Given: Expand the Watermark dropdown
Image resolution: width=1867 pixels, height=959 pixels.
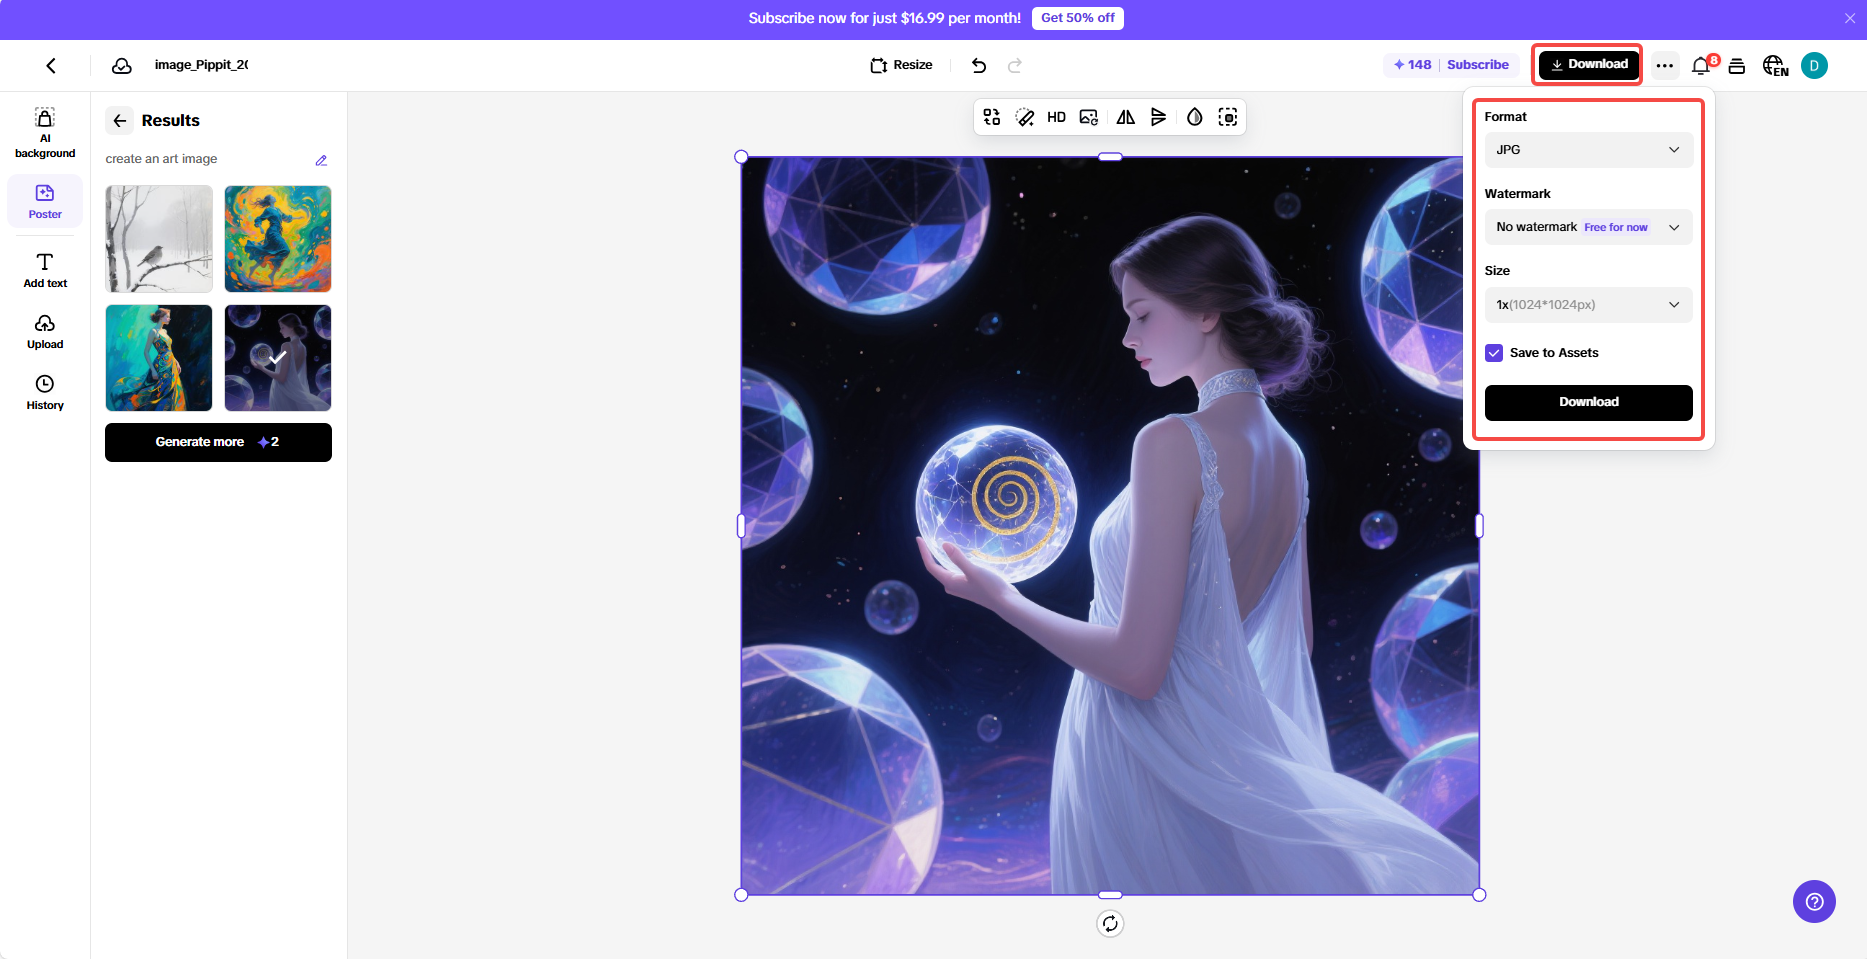Looking at the screenshot, I should tap(1588, 227).
